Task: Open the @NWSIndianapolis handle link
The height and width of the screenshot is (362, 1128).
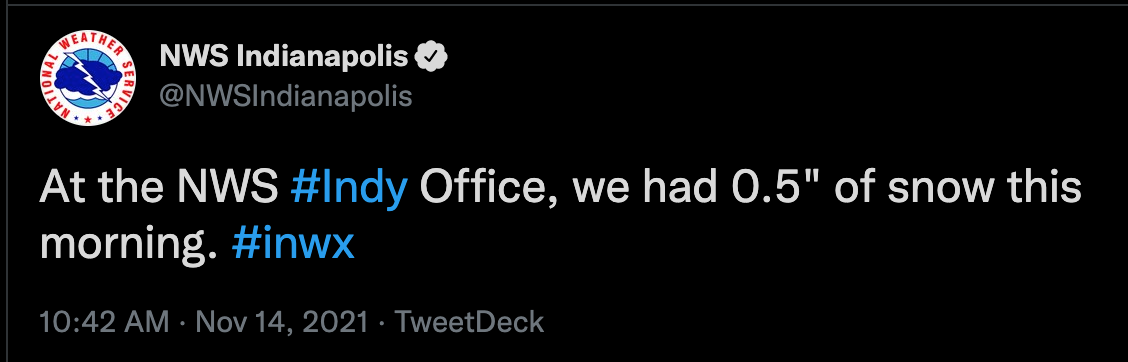Action: pos(285,96)
